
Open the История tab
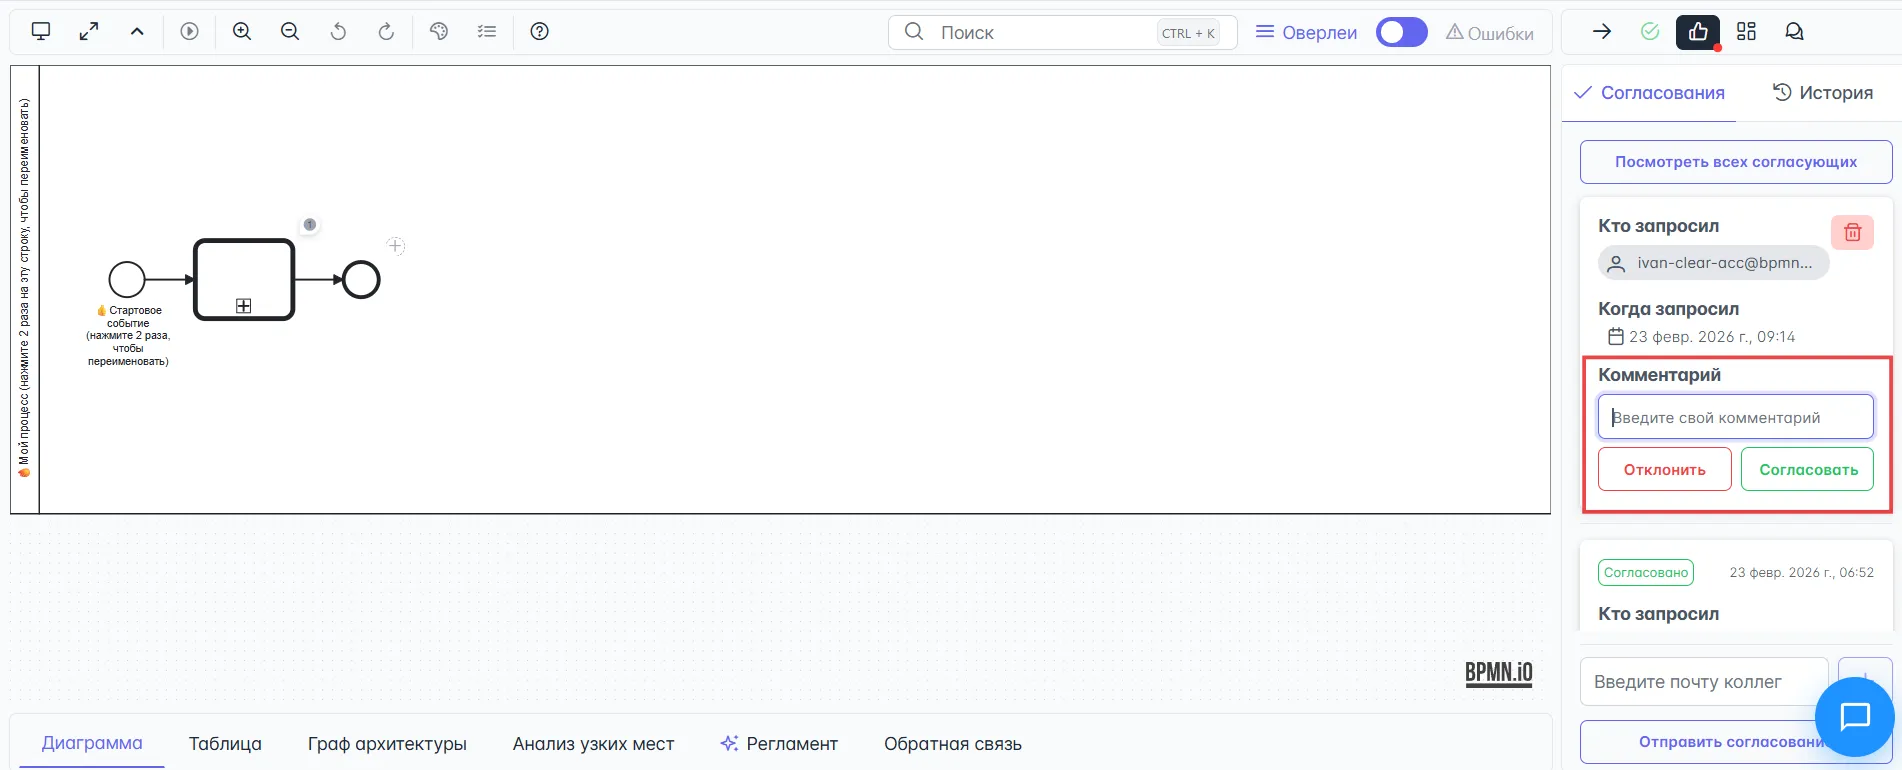click(1822, 93)
